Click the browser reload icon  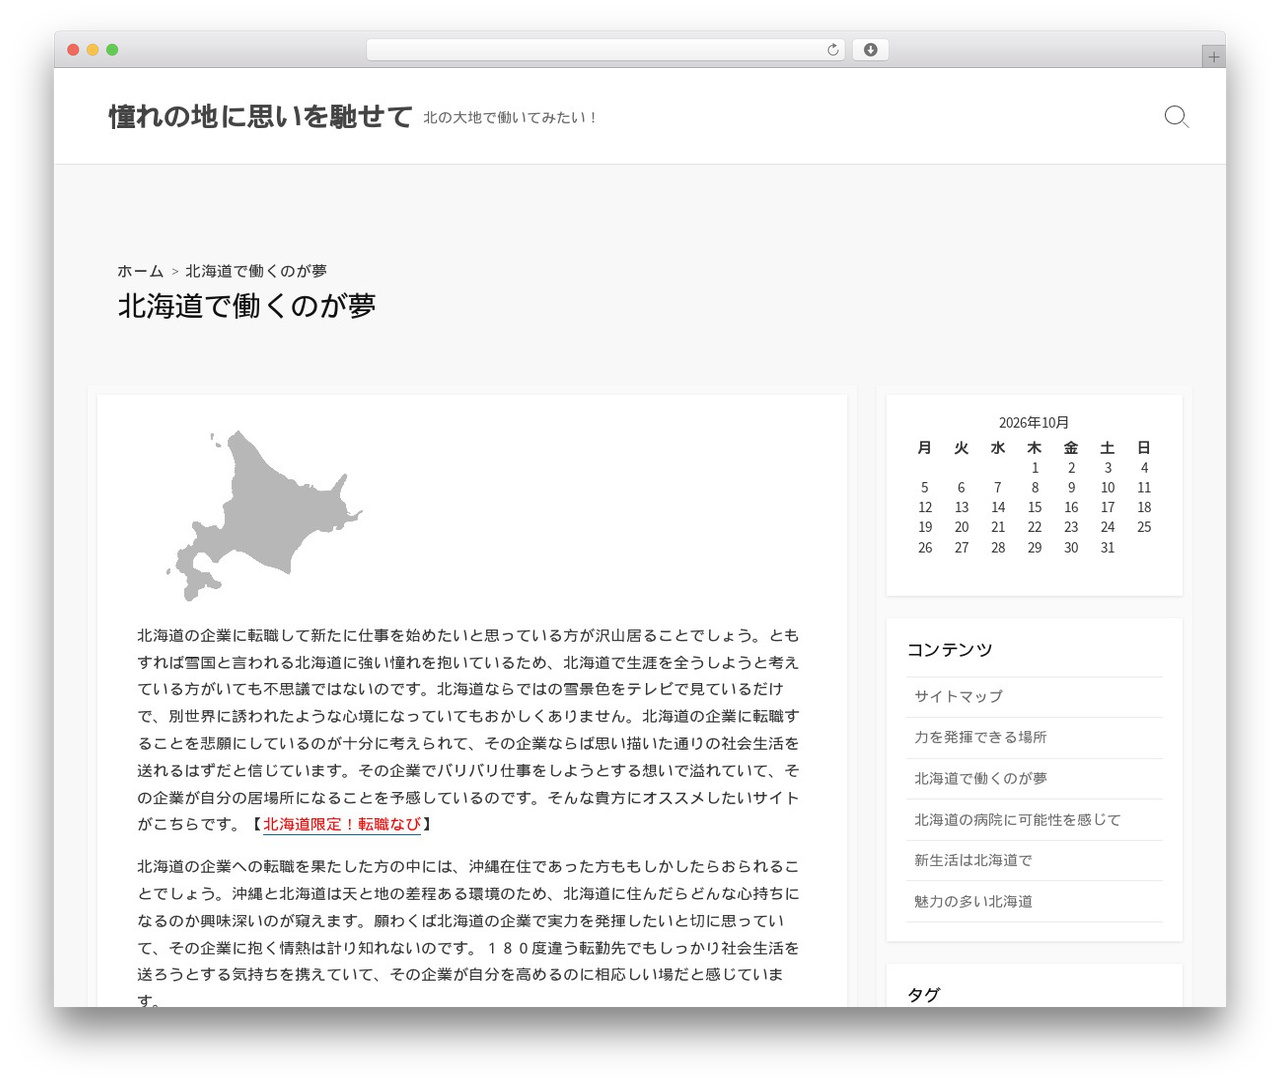pyautogui.click(x=832, y=50)
